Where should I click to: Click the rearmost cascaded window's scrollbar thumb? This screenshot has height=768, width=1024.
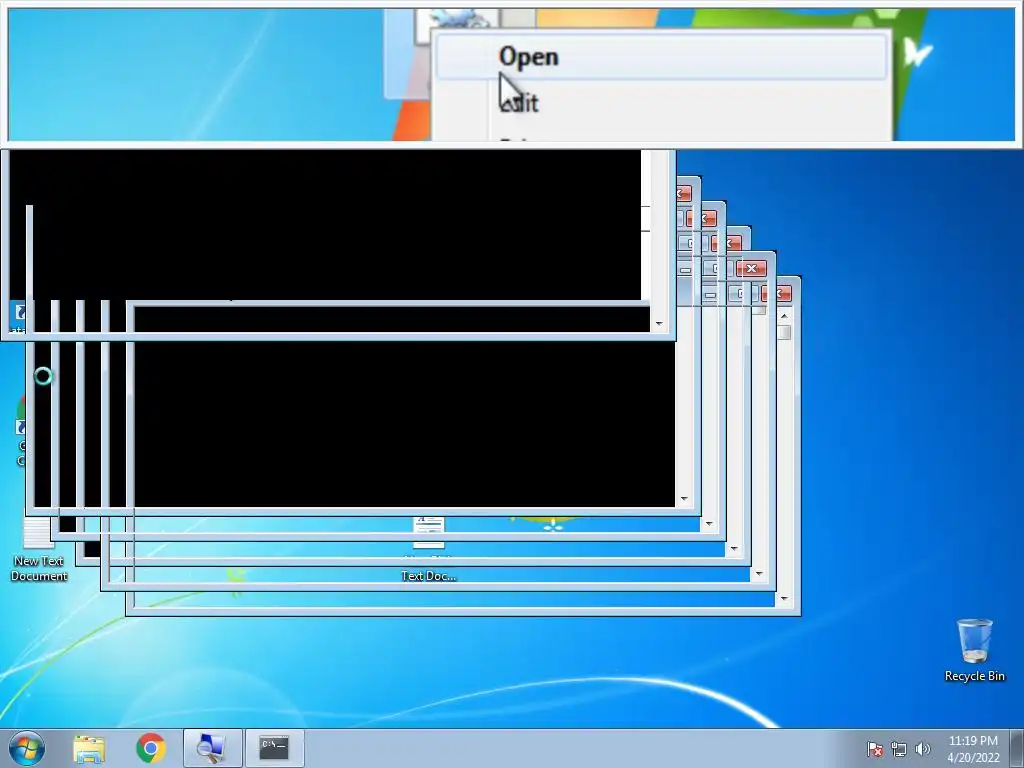pos(784,332)
